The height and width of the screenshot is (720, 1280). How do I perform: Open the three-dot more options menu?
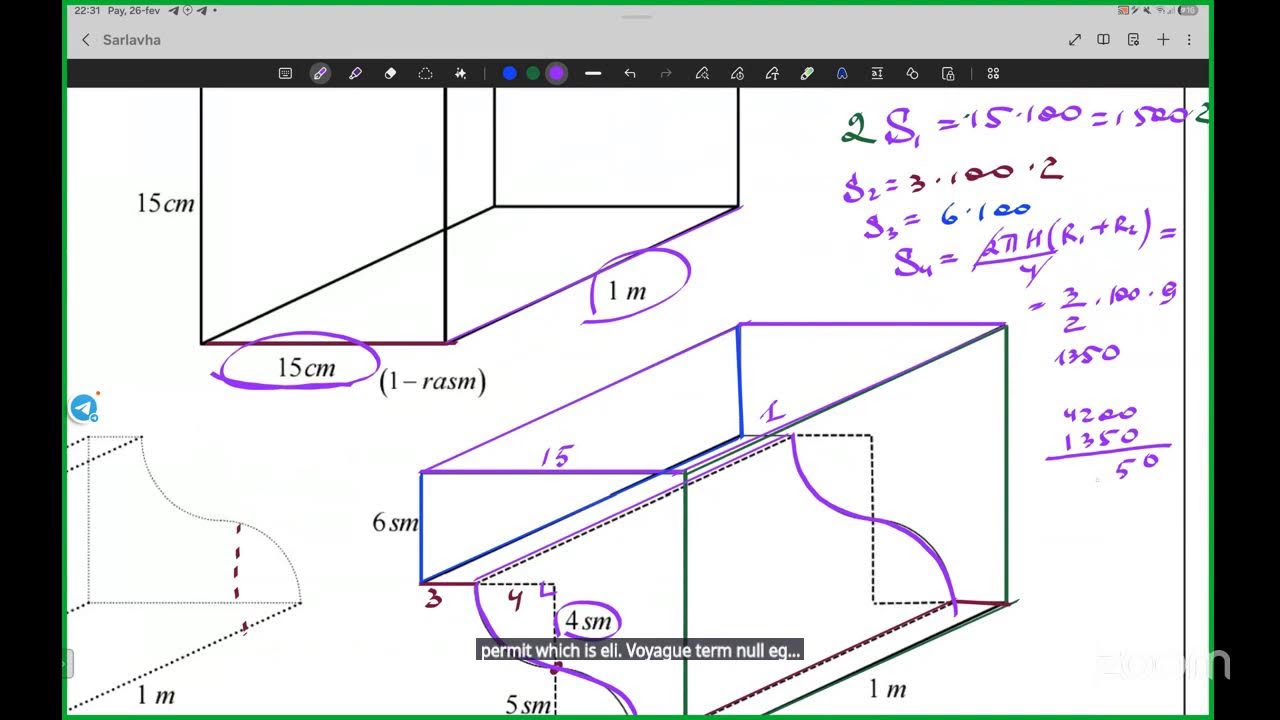(1189, 40)
